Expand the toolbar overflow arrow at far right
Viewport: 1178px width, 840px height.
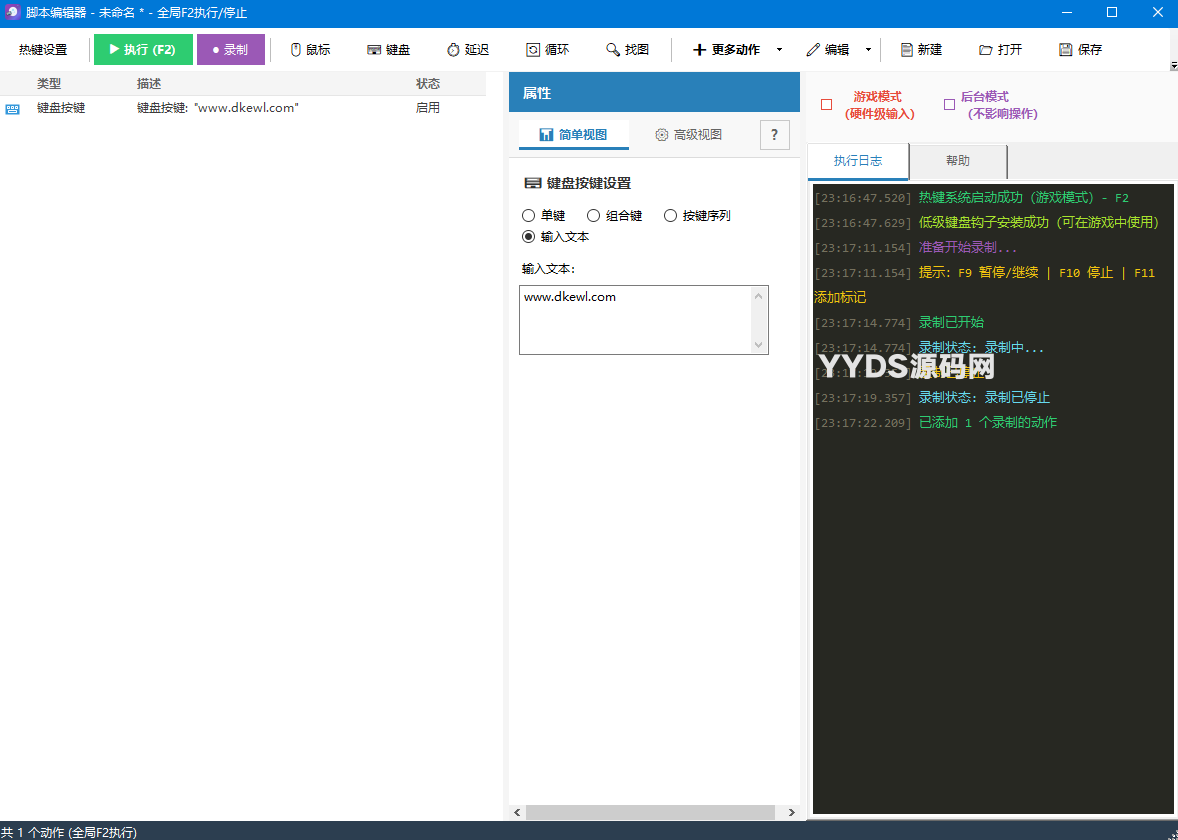click(1173, 66)
